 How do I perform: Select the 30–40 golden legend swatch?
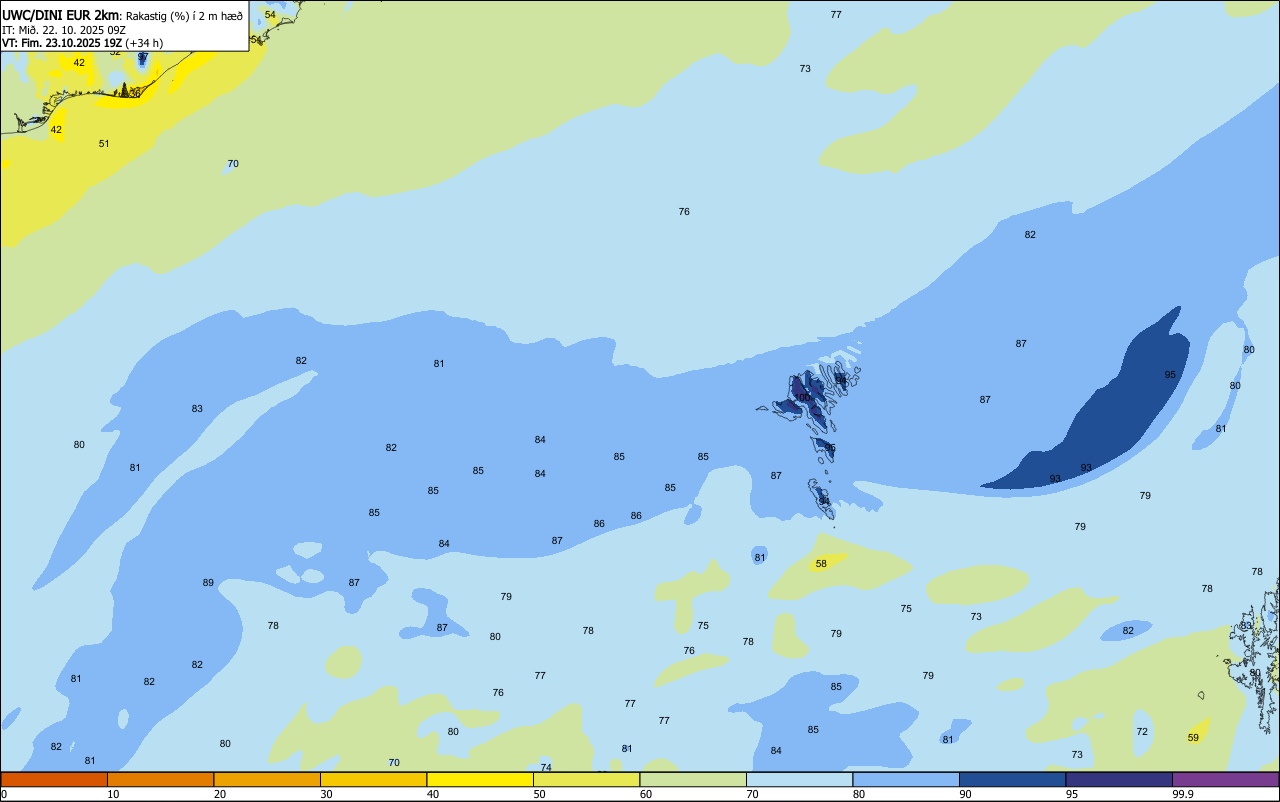click(x=373, y=779)
